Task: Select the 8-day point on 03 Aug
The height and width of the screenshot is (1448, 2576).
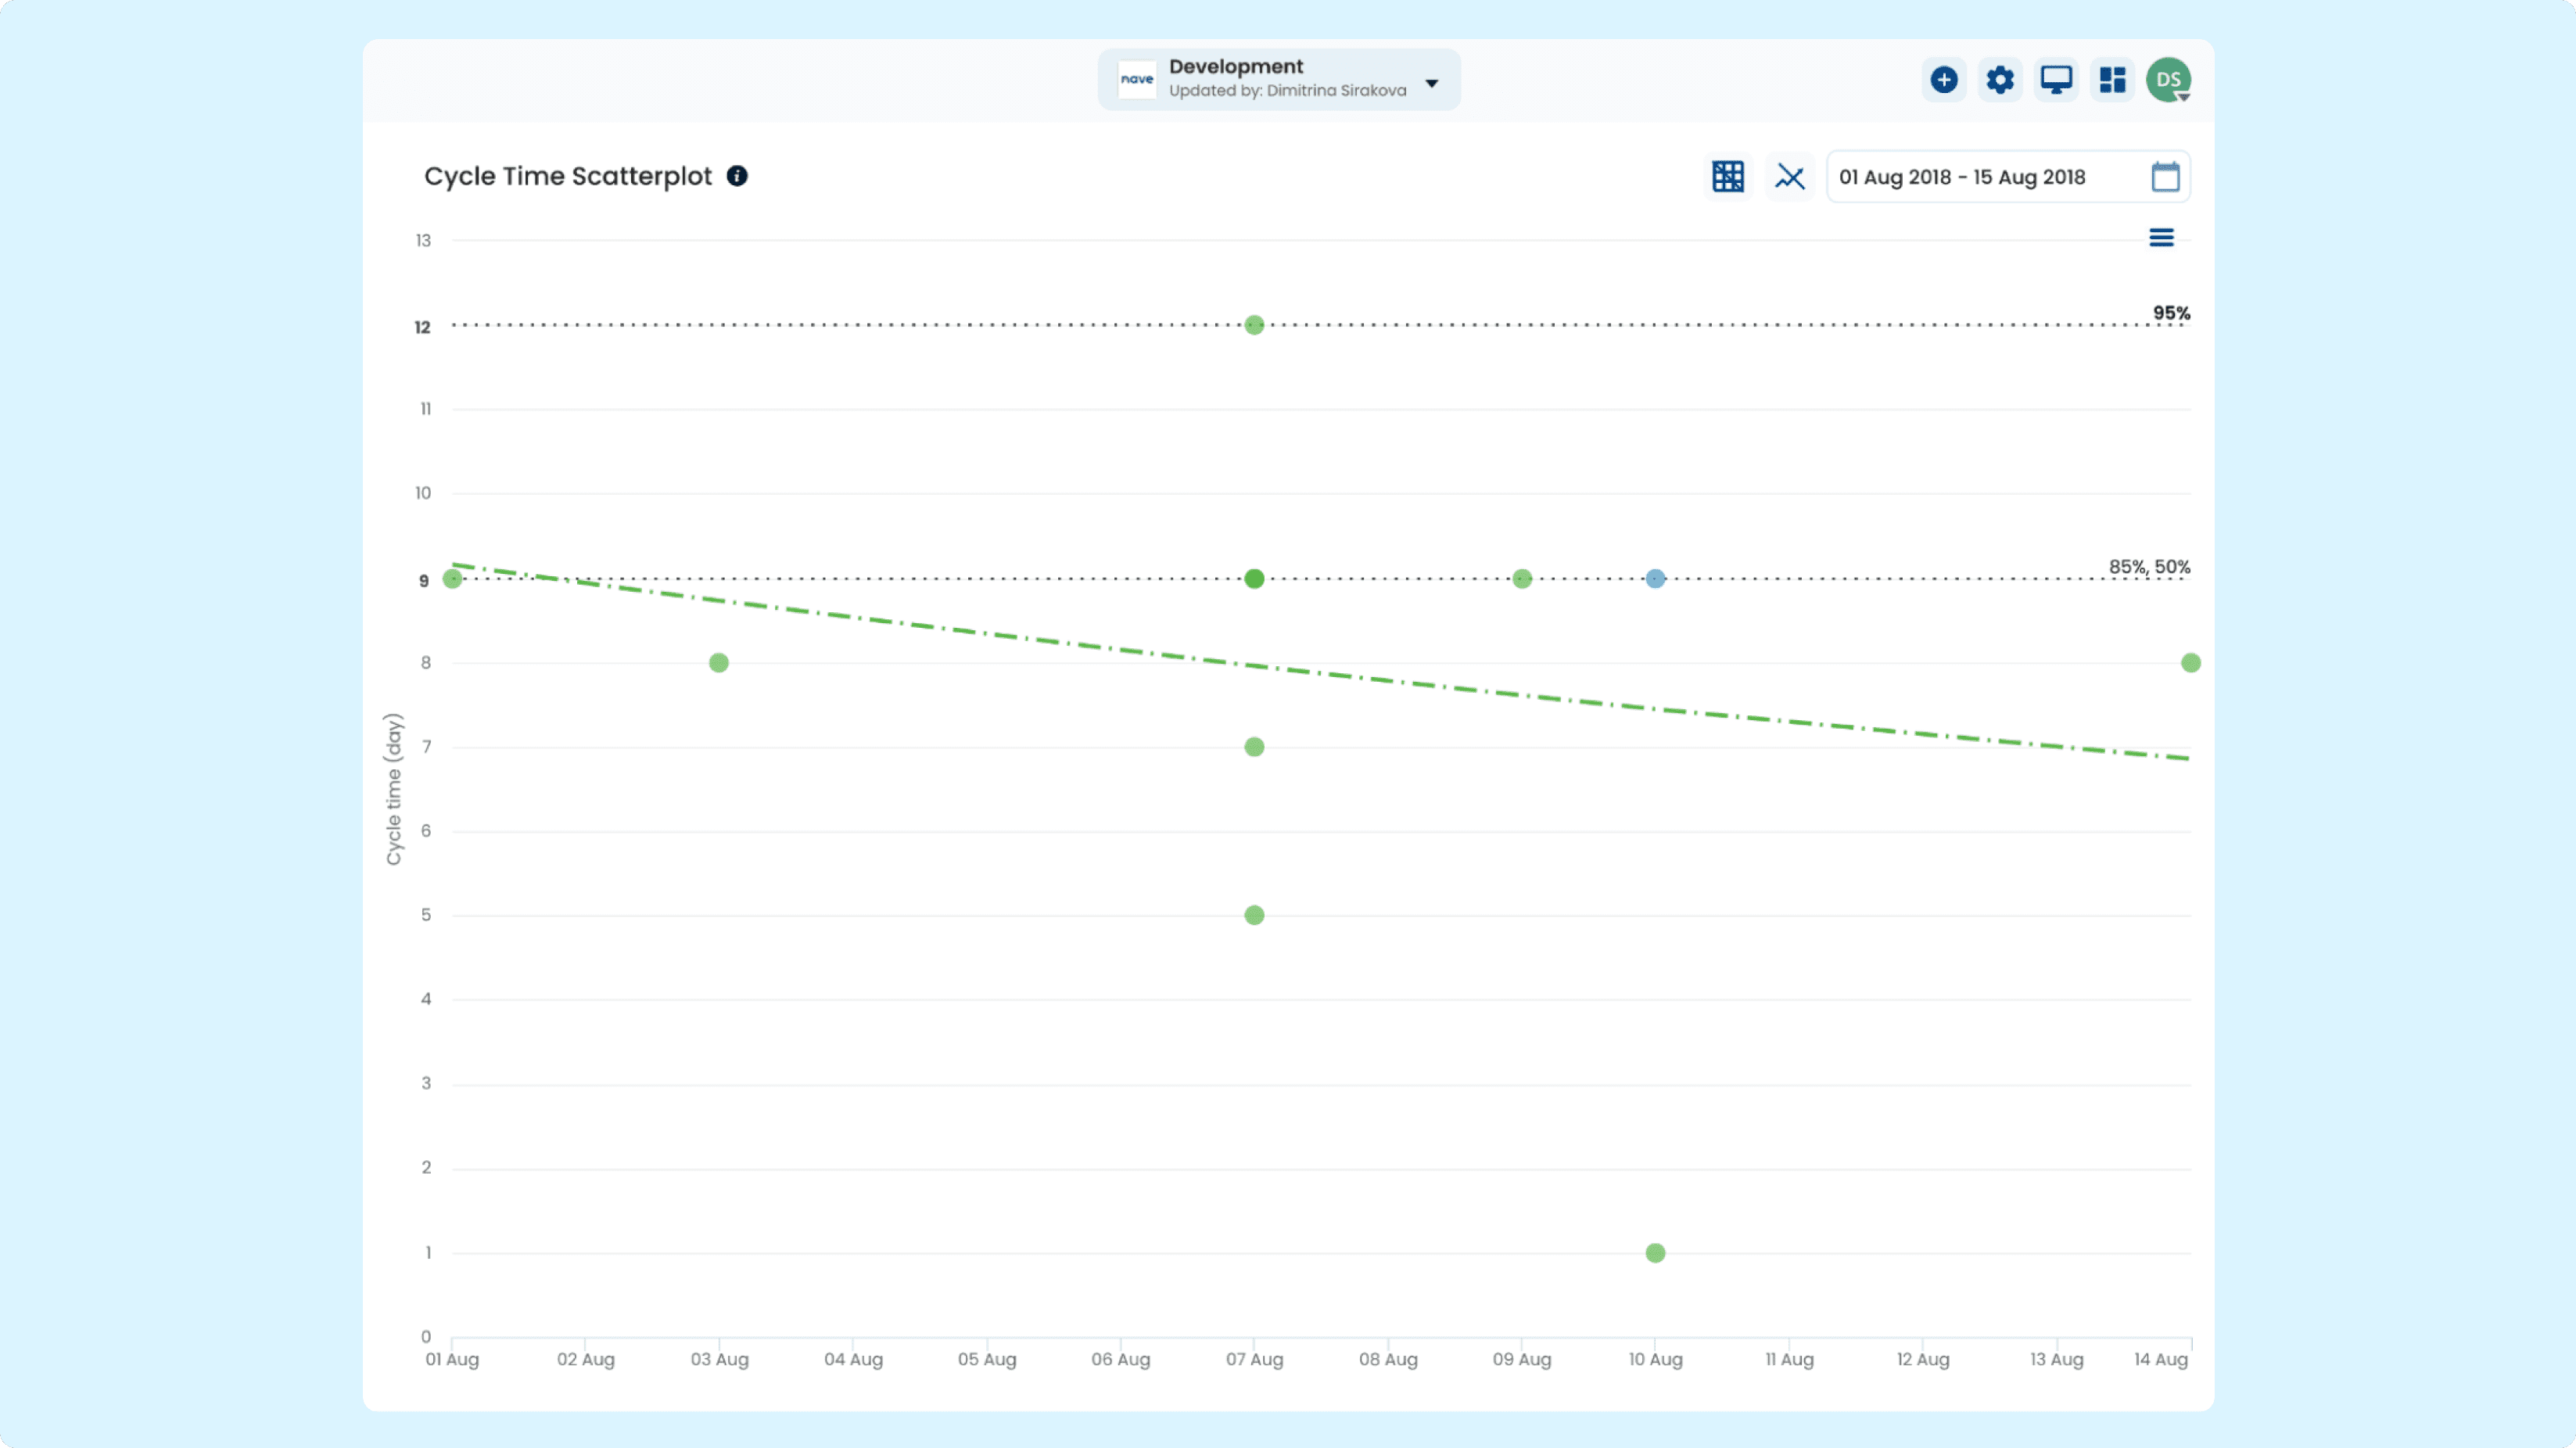Action: click(x=718, y=663)
